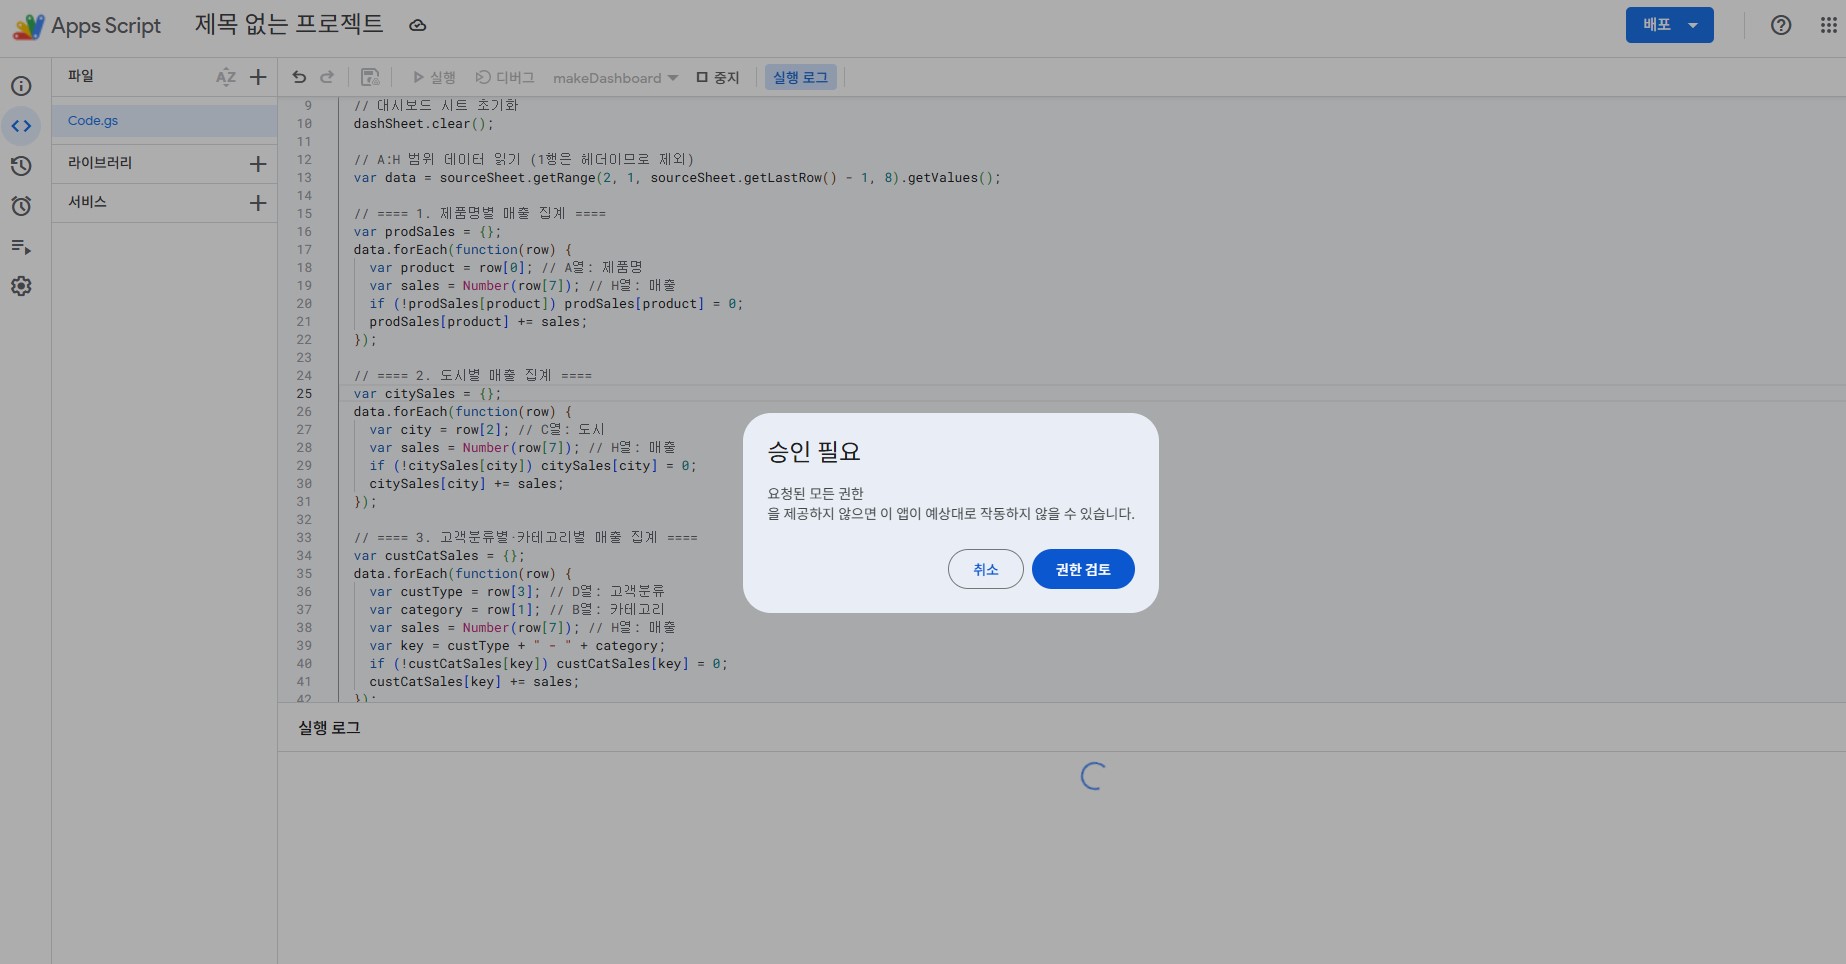Open Project Settings gear icon

(x=21, y=286)
